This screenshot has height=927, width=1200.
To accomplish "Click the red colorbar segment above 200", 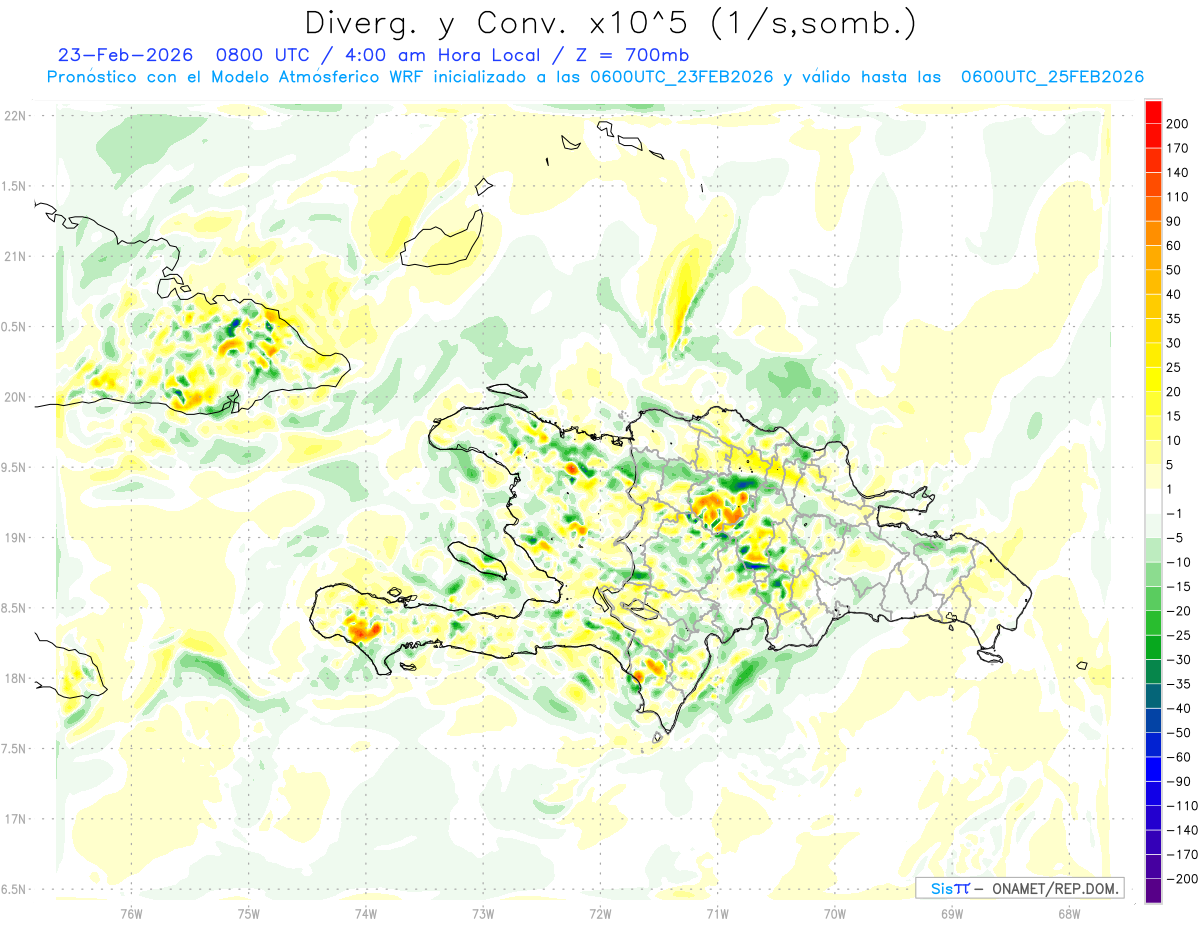I will [1154, 112].
